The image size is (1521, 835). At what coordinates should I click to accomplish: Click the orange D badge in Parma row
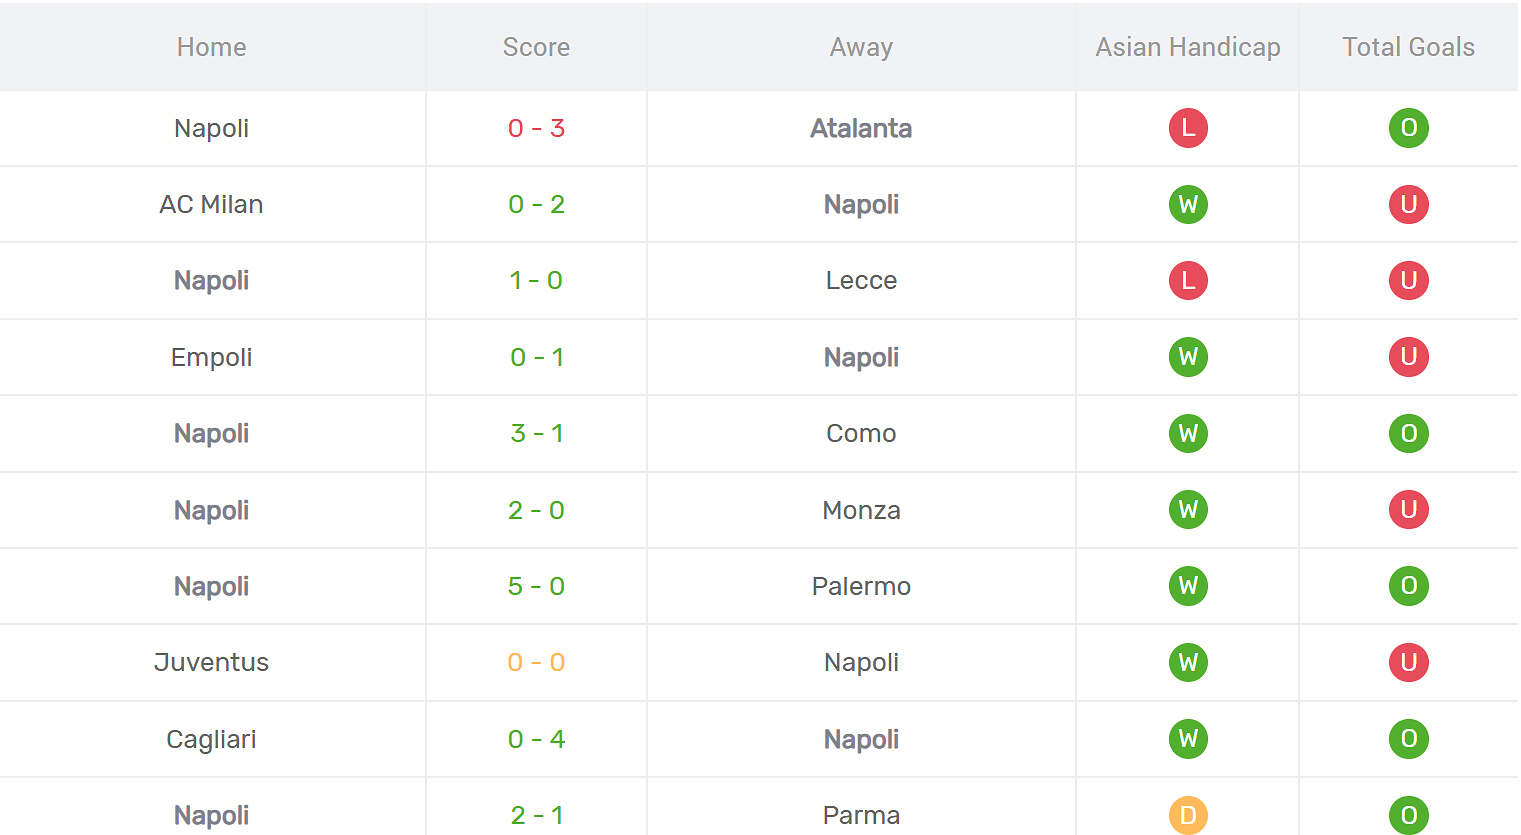[x=1188, y=815]
